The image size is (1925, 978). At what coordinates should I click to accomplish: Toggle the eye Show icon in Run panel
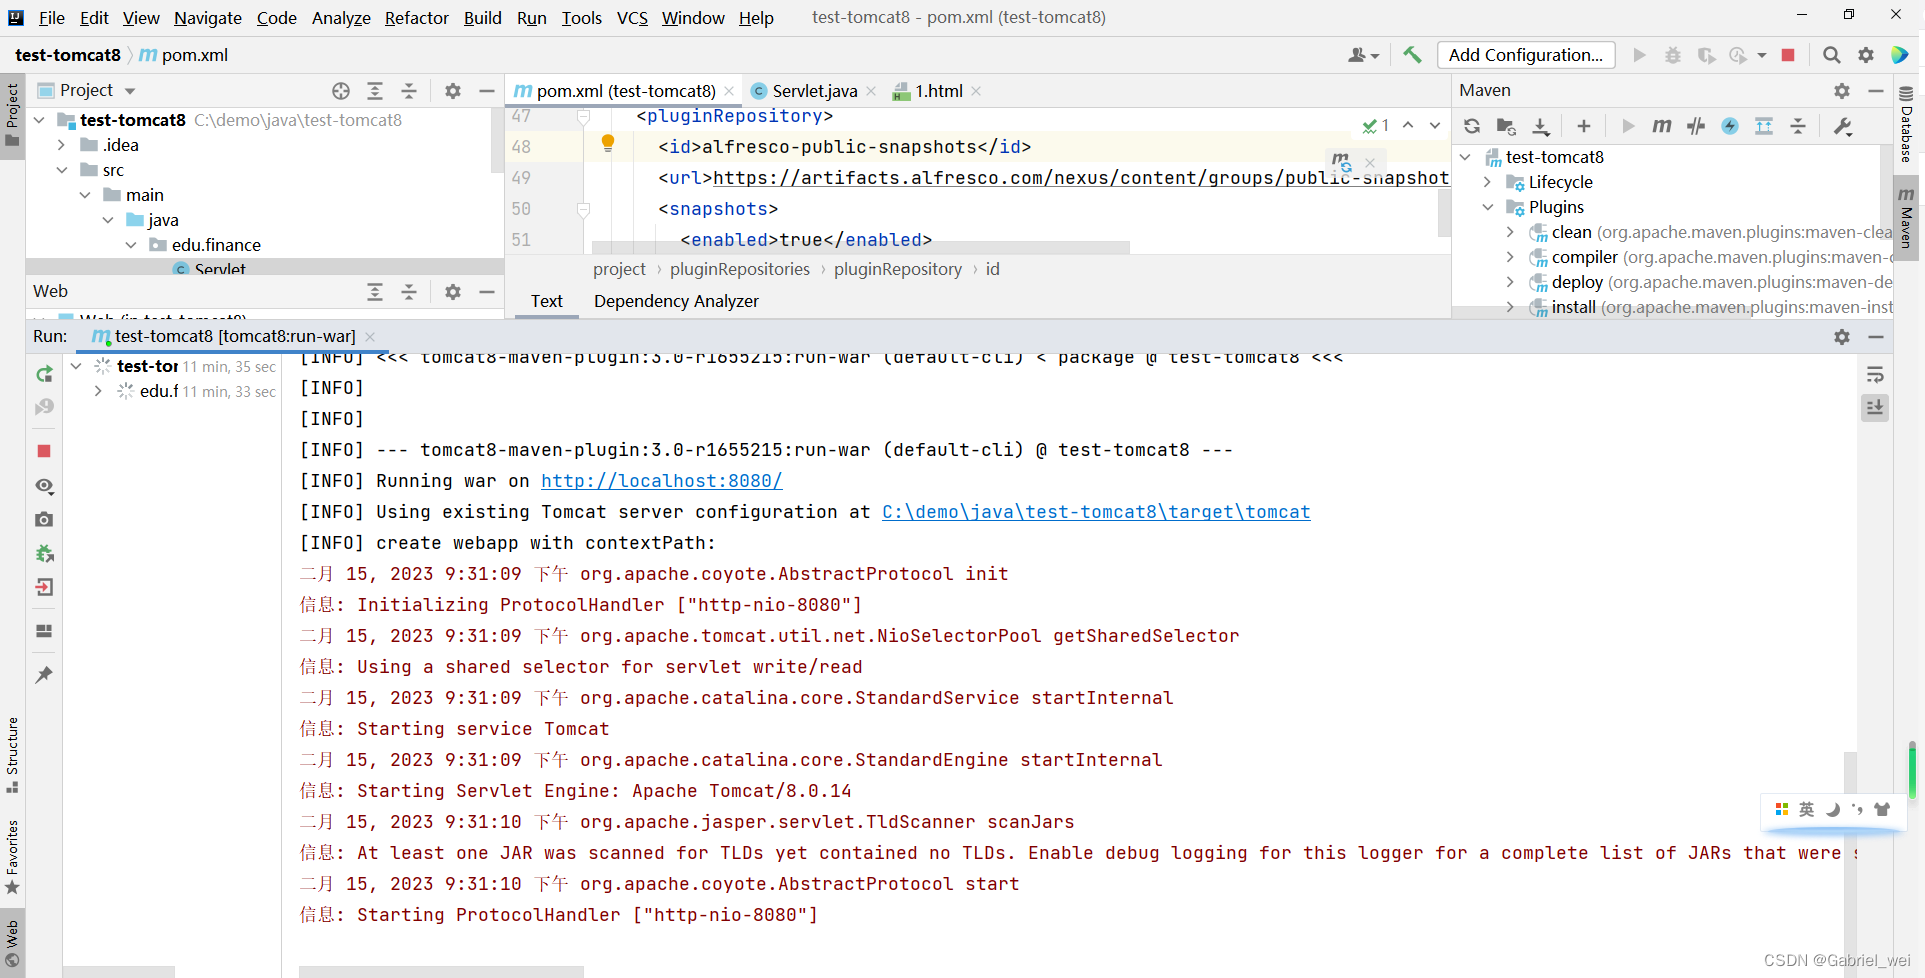[44, 486]
